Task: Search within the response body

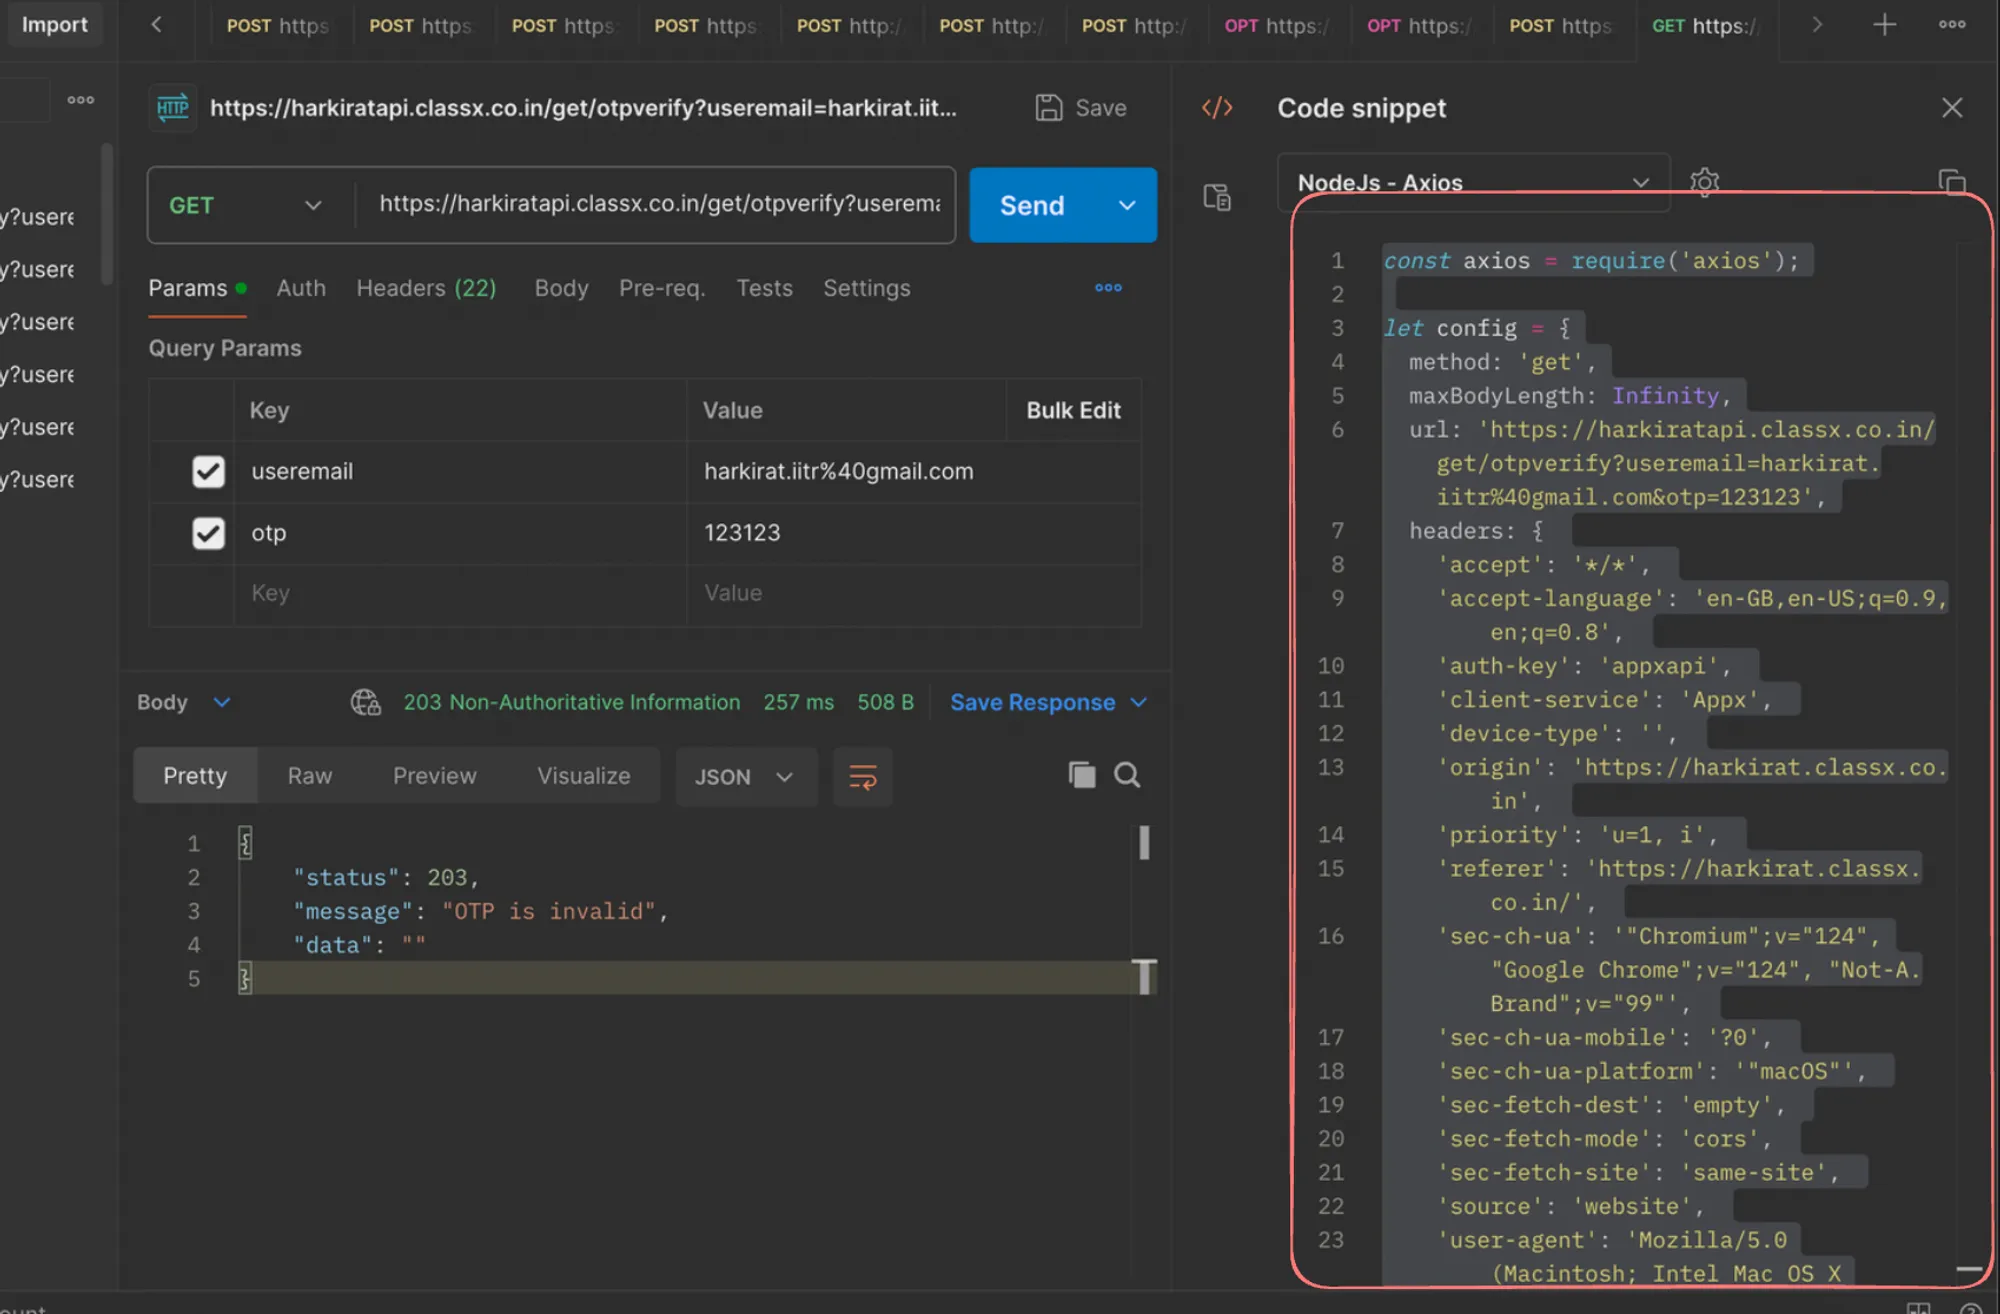Action: point(1127,775)
